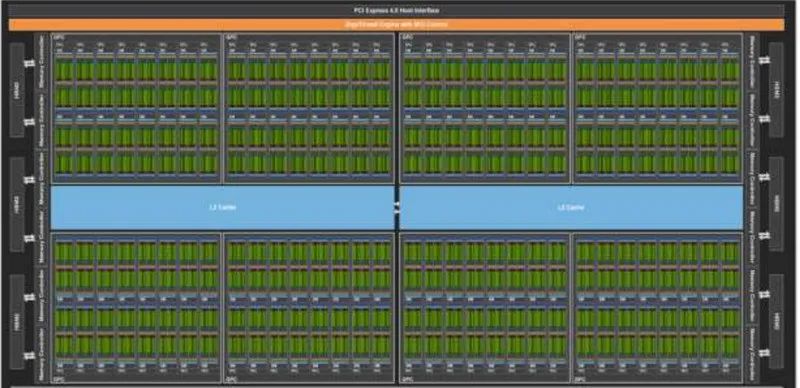The width and height of the screenshot is (800, 388).
Task: Click the topmost left Memory Controller label
Action: (x=42, y=61)
